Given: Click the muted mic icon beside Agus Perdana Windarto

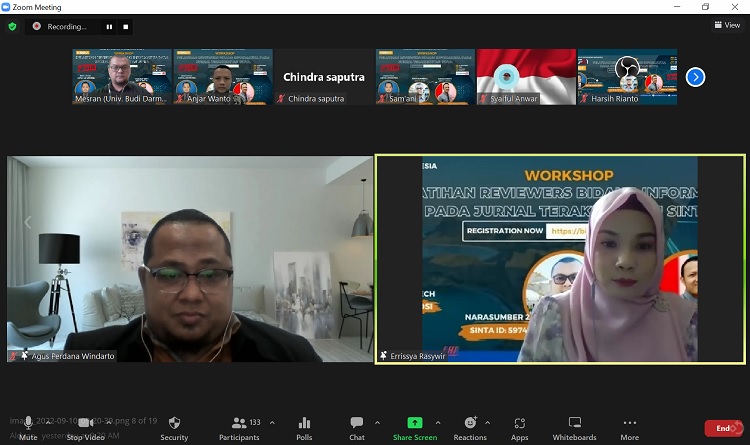Looking at the screenshot, I should [x=13, y=356].
